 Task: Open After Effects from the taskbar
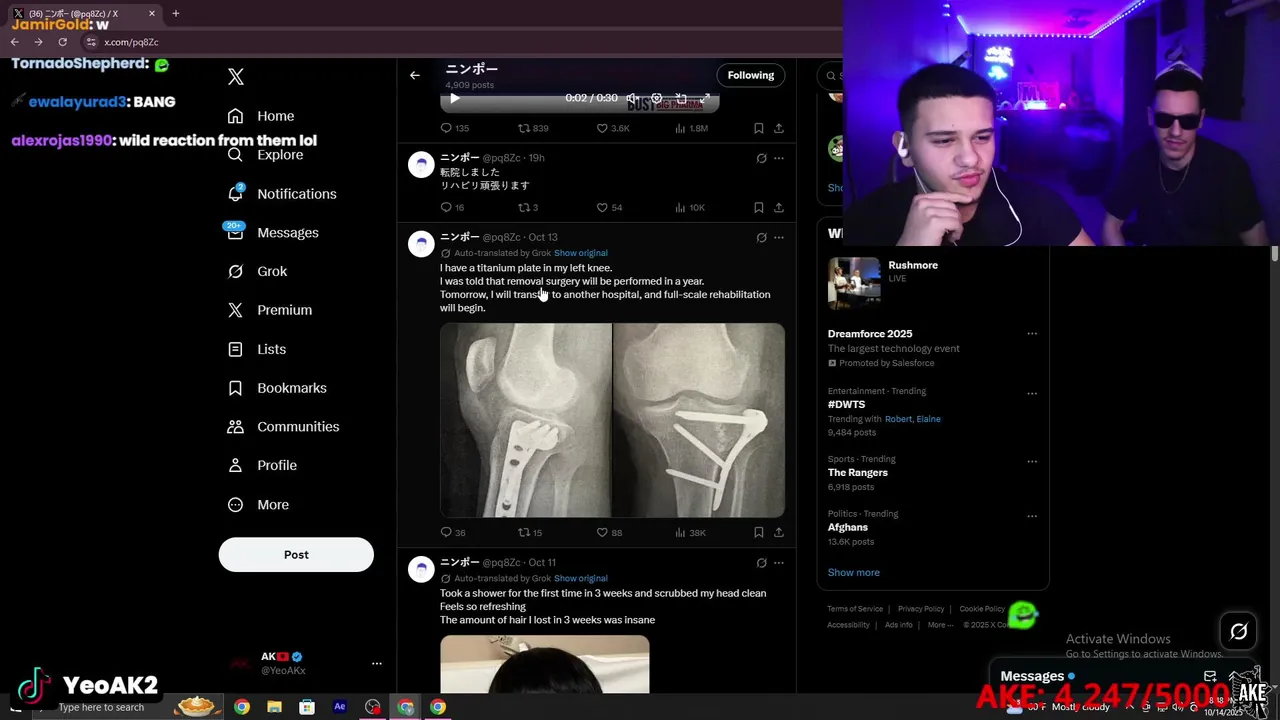click(340, 707)
